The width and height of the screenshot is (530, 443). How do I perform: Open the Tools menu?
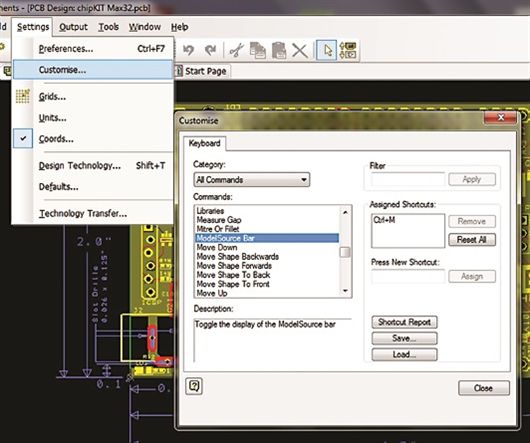[x=108, y=27]
